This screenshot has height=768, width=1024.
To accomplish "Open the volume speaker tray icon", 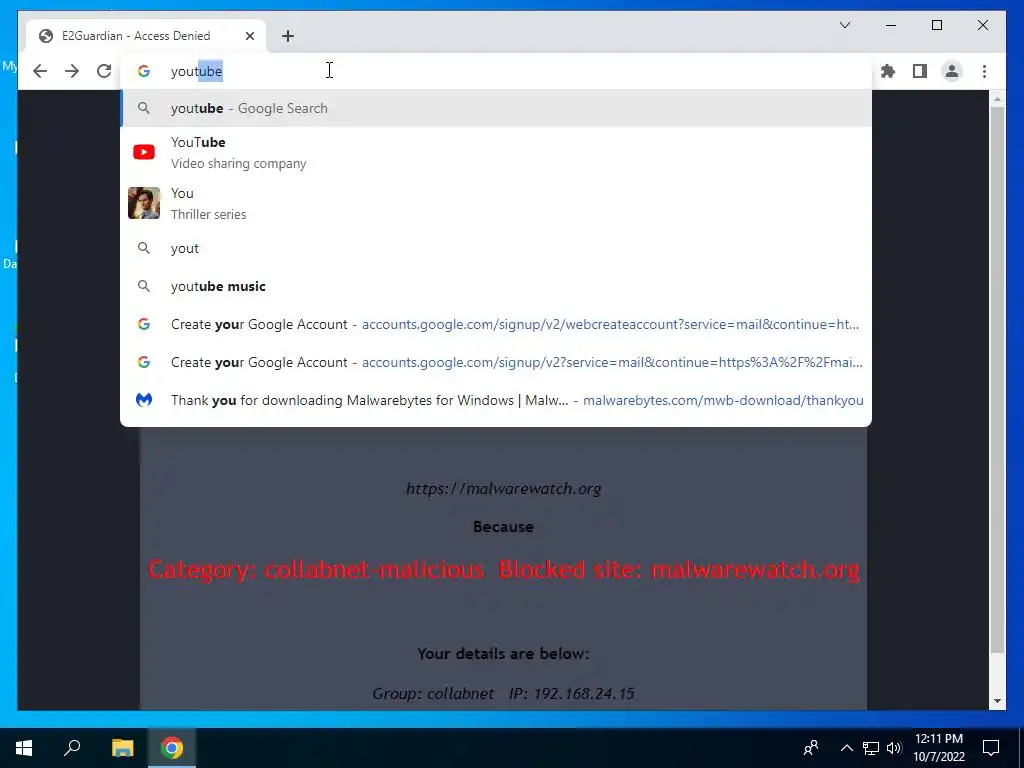I will [894, 748].
